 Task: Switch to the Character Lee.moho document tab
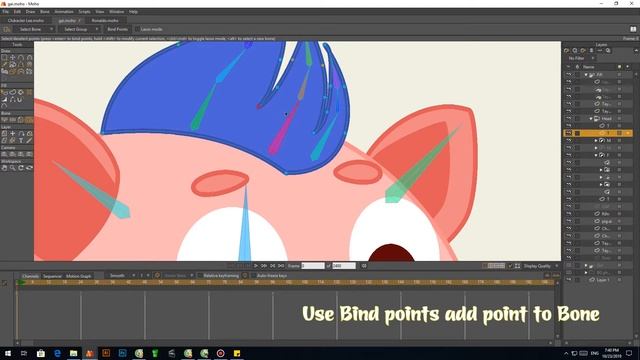[26, 20]
